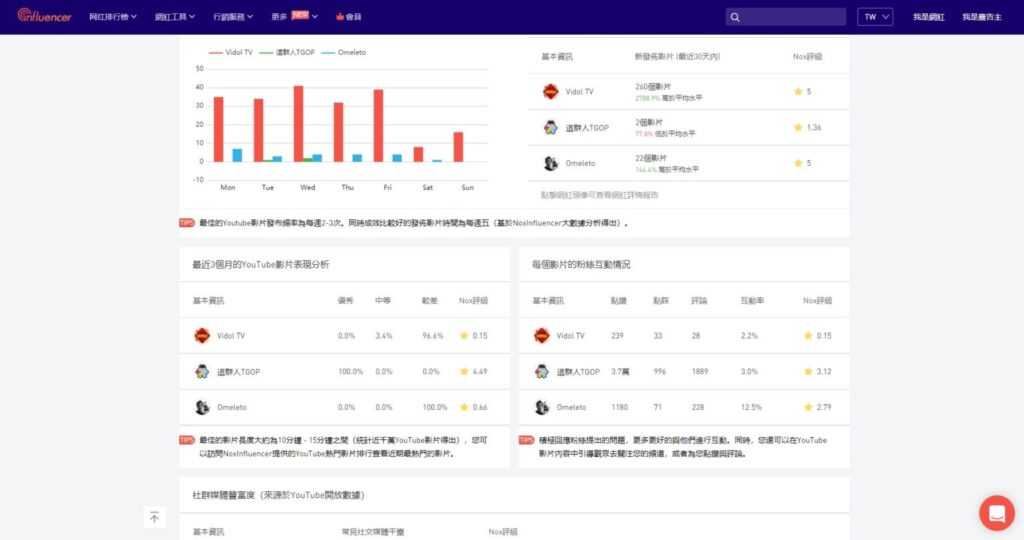
Task: Toggle Omeleto series in chart legend
Action: point(345,52)
